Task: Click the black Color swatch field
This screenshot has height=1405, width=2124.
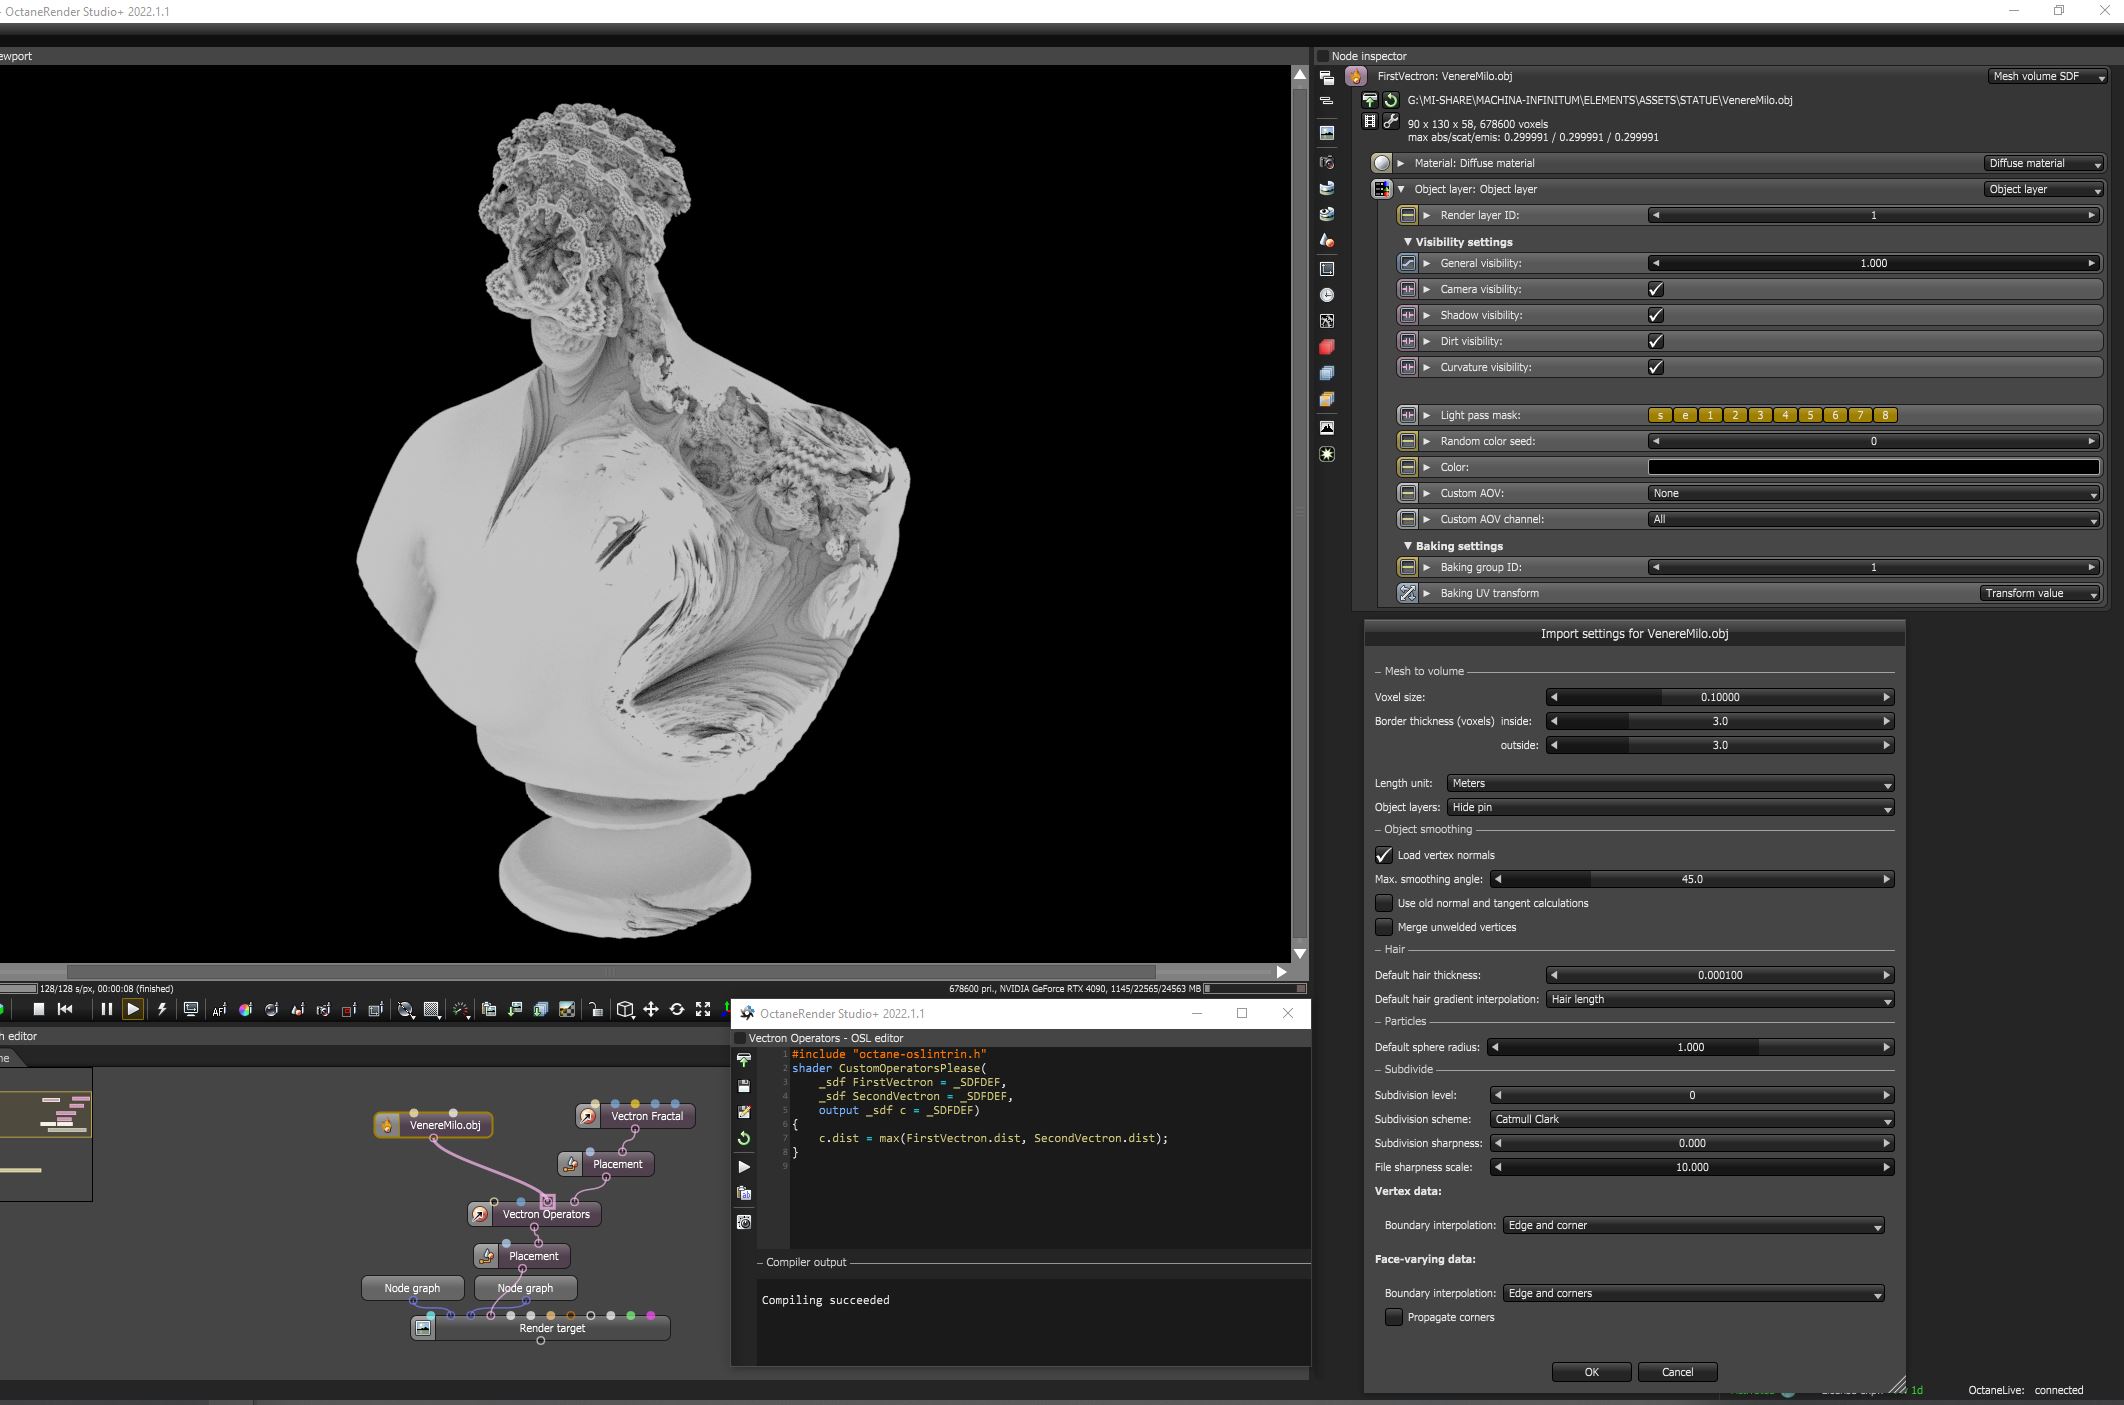Action: (x=1873, y=467)
